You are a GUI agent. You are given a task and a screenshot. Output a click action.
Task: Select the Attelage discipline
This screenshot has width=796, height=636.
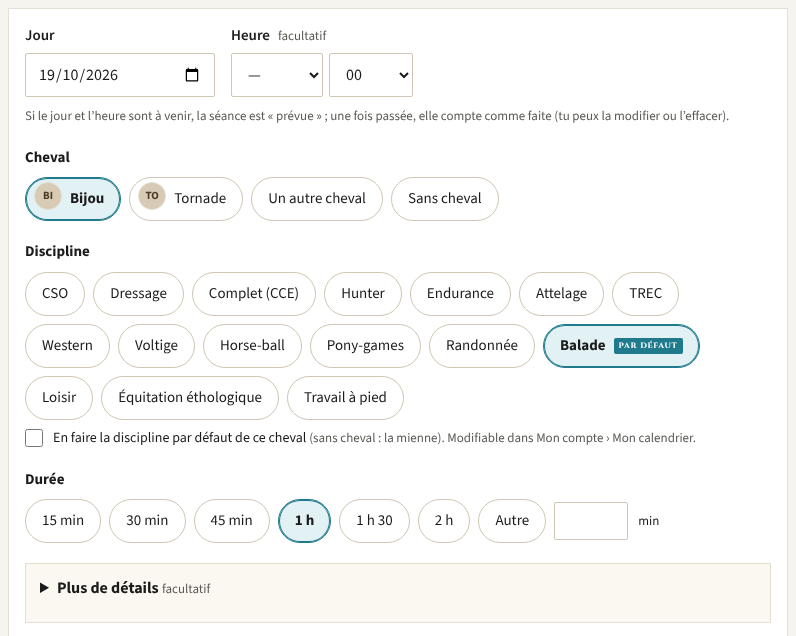[x=561, y=294]
